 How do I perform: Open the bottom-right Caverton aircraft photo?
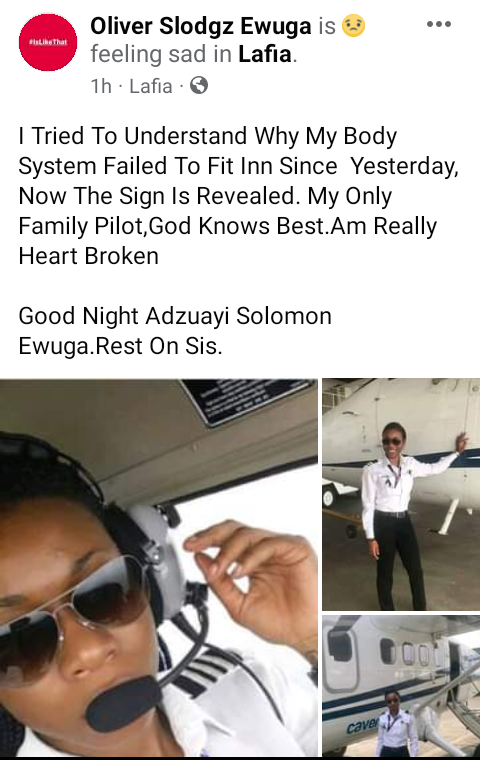[401, 686]
